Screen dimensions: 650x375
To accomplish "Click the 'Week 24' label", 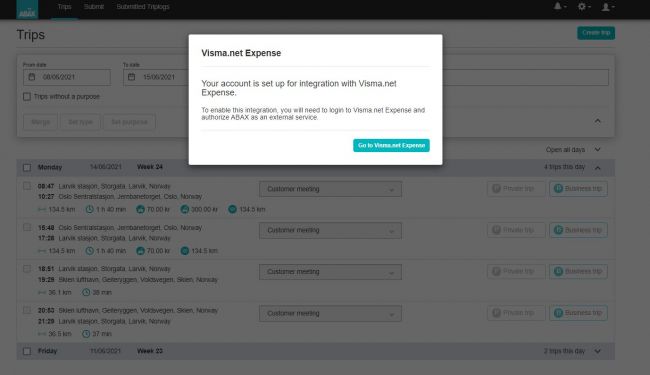I will point(150,167).
